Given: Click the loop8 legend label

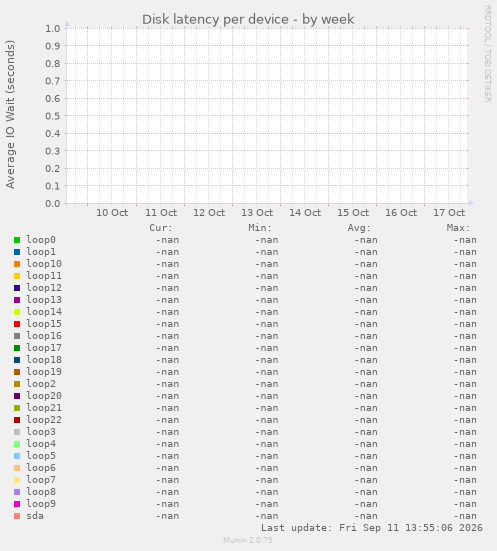Looking at the screenshot, I should click(x=41, y=492).
